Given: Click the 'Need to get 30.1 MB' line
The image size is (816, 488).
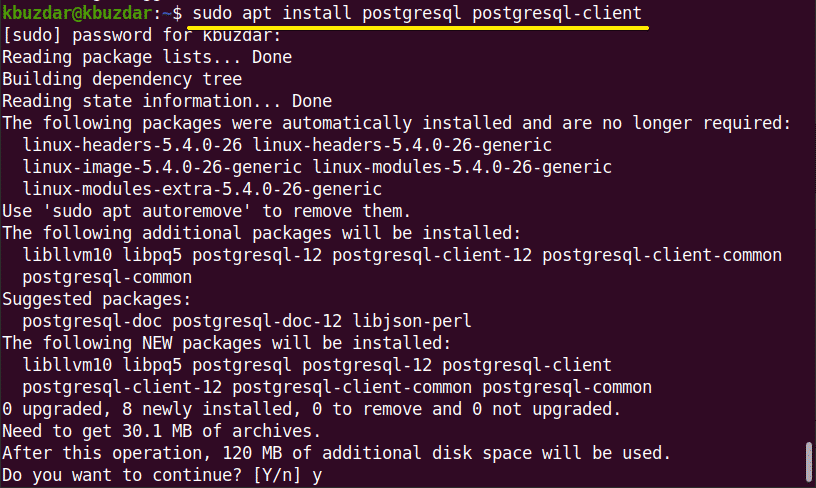Looking at the screenshot, I should pyautogui.click(x=161, y=431).
